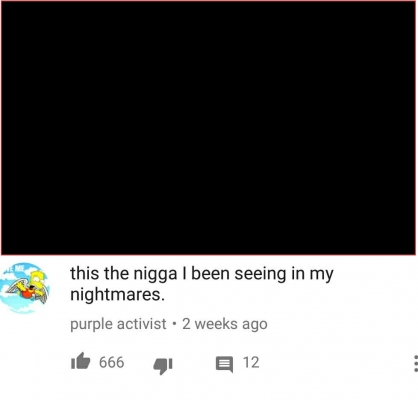Open replies via the speech bubble icon
418x400 pixels.
pos(224,364)
